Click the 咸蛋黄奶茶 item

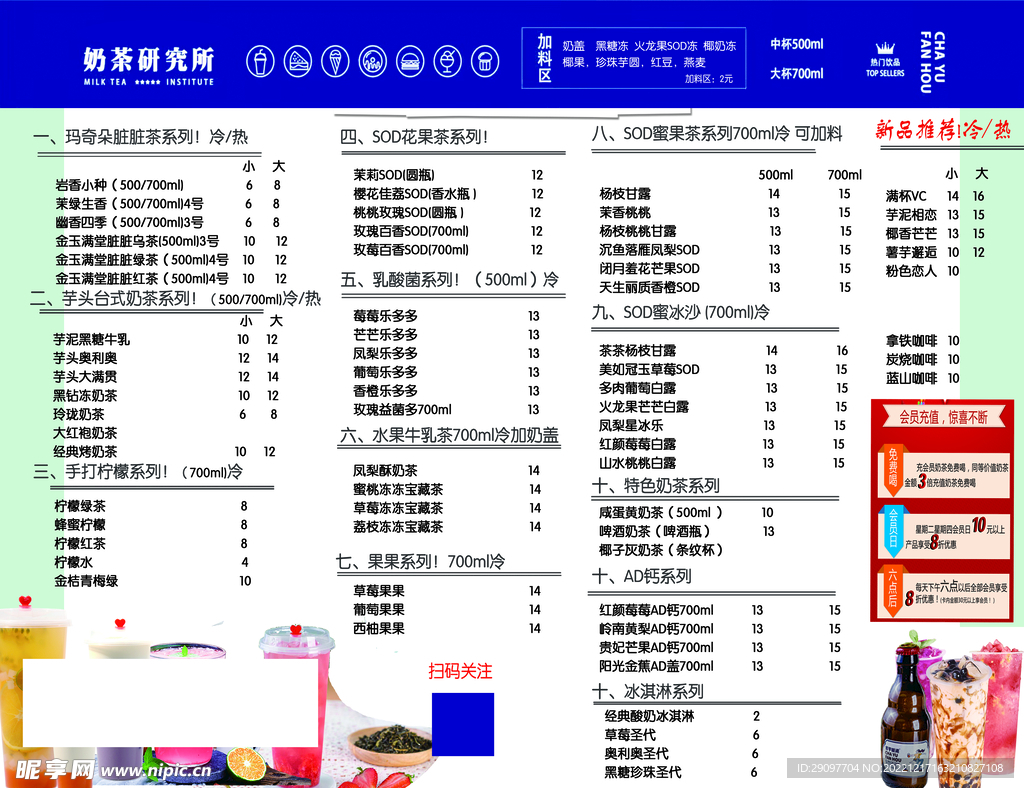tap(661, 513)
